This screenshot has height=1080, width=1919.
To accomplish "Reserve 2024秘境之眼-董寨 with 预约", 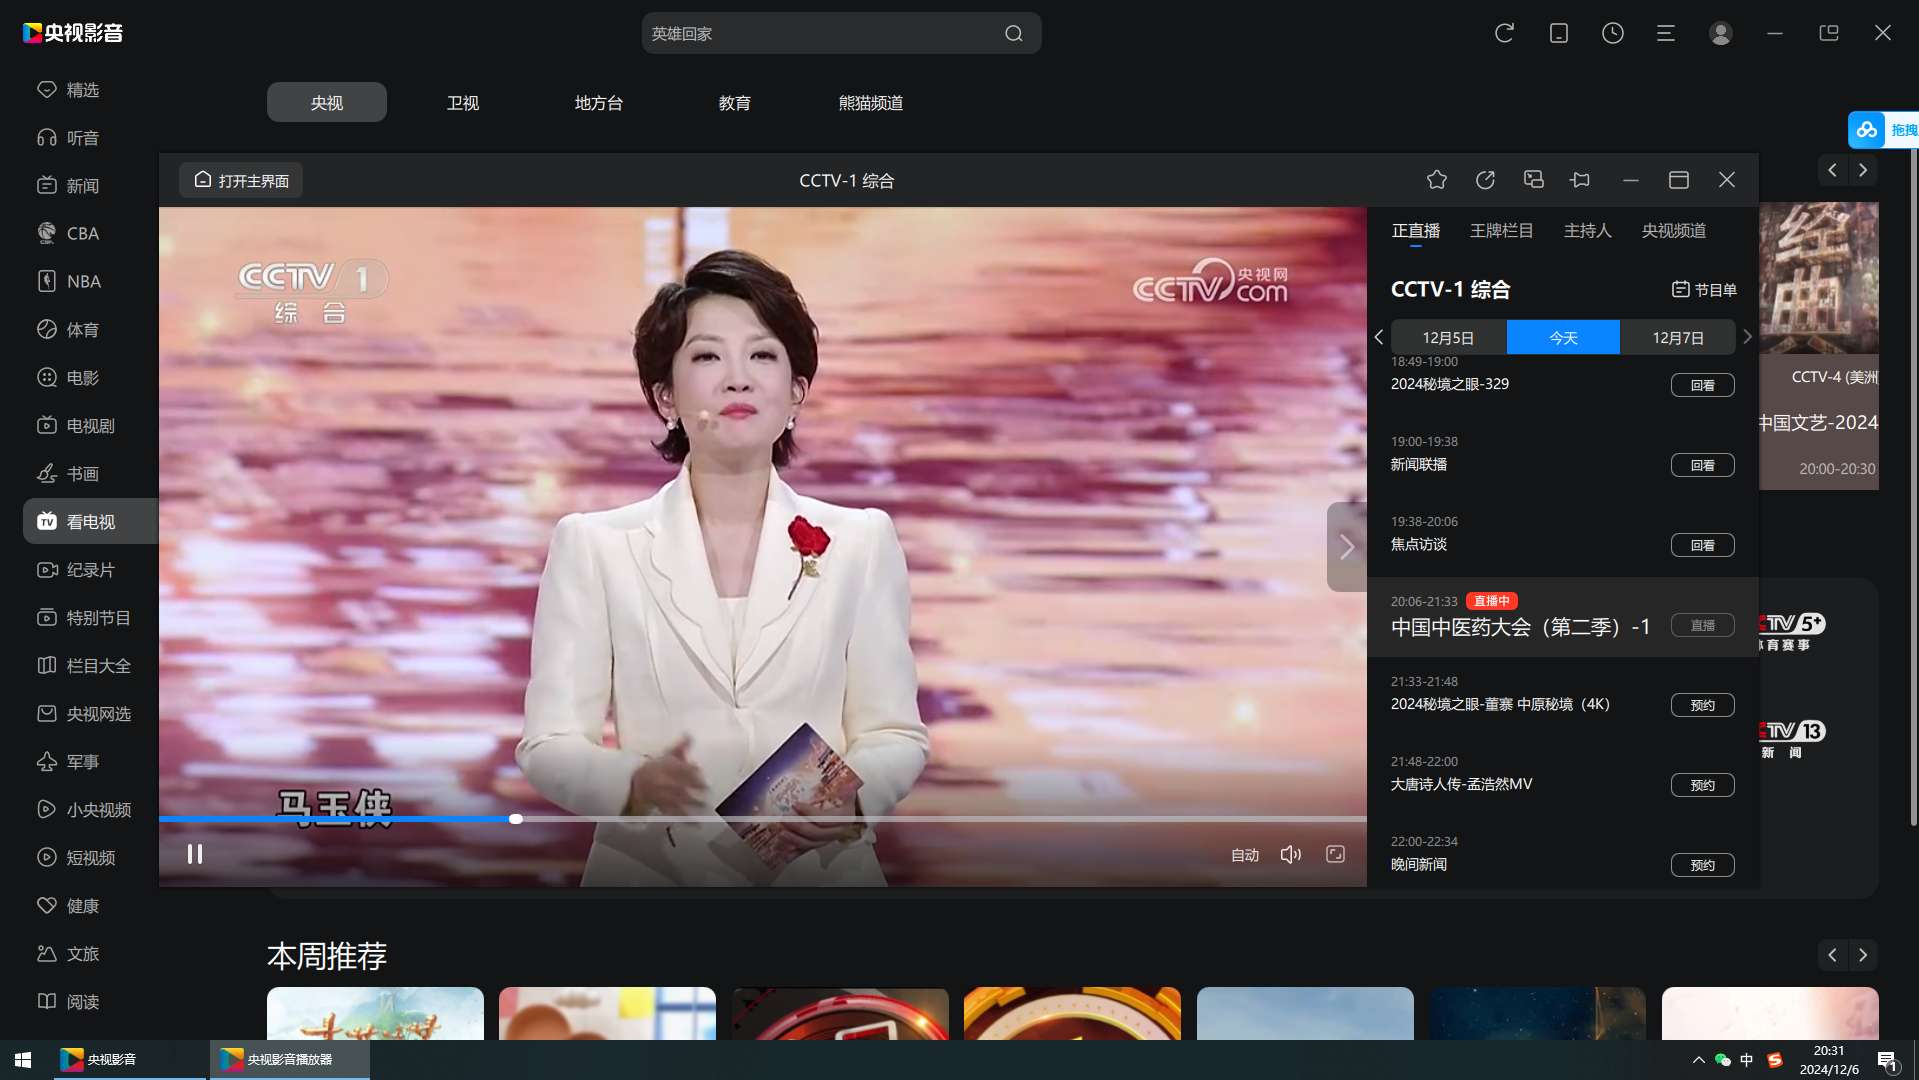I will [1702, 705].
